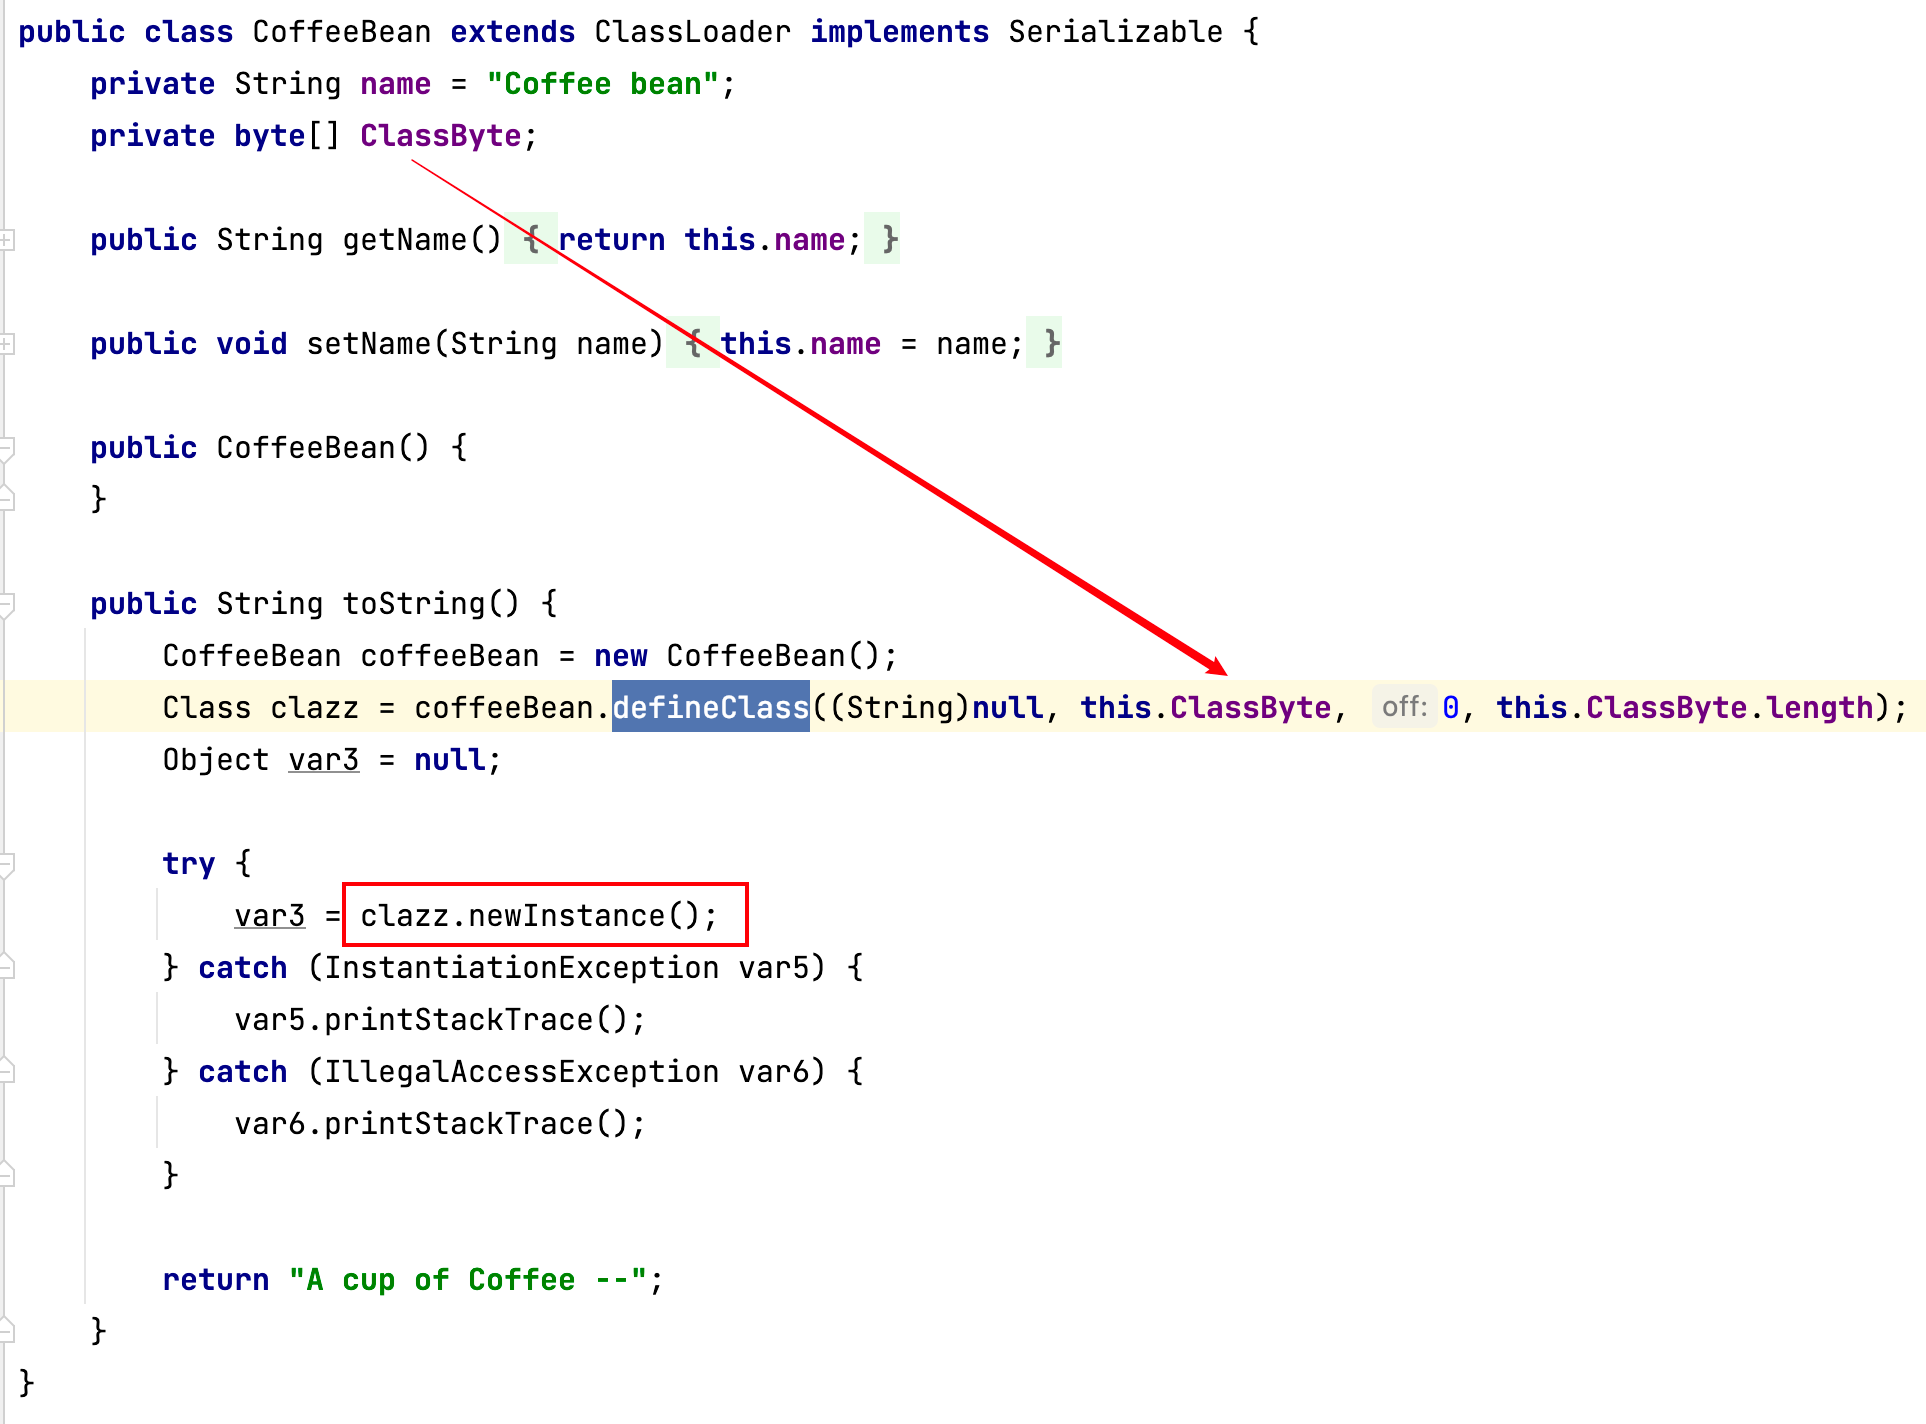Expand the folded setName method via gutter plus
The image size is (1926, 1424).
coord(6,344)
